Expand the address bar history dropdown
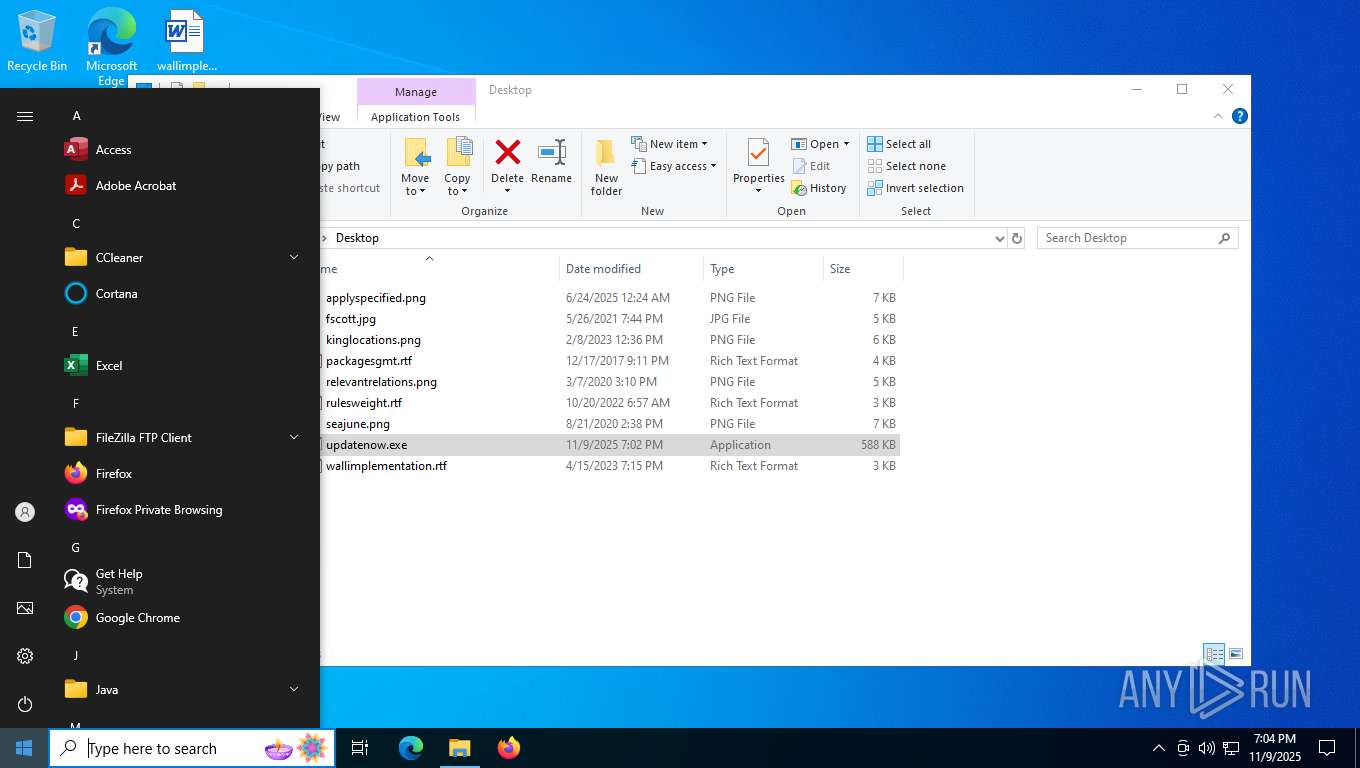1360x768 pixels. coord(999,238)
